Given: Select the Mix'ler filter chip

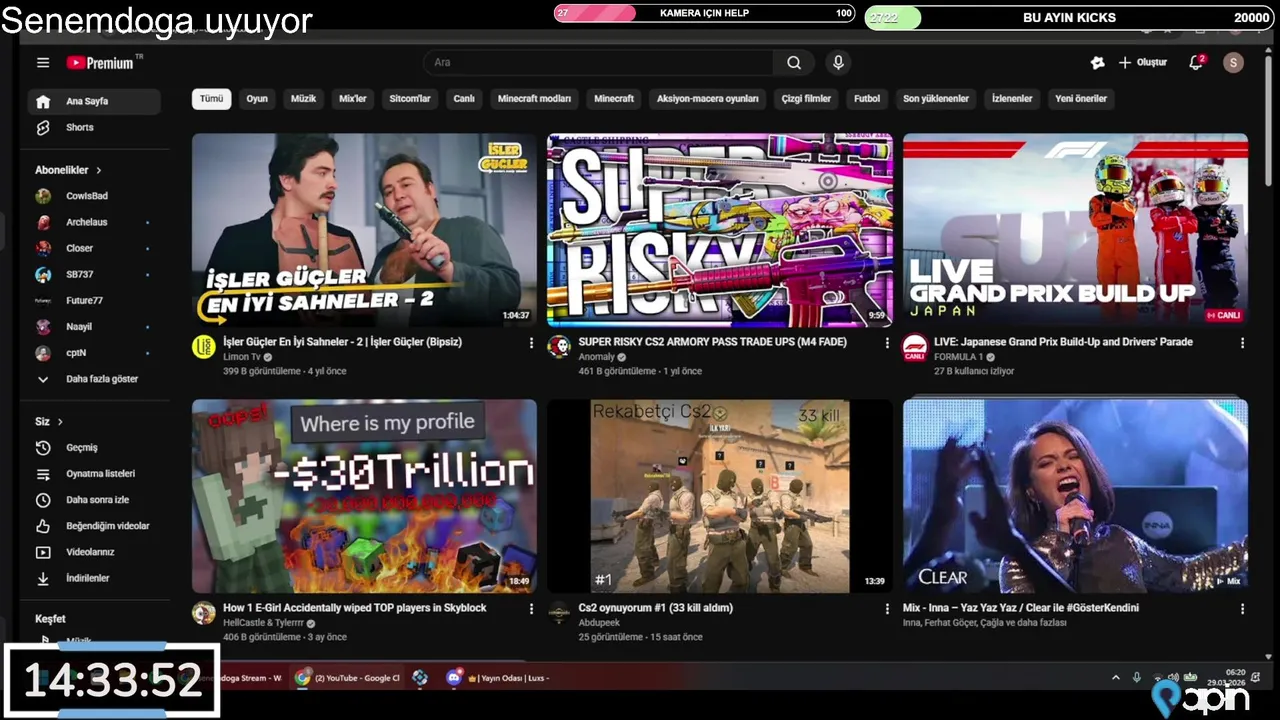Looking at the screenshot, I should tap(353, 99).
